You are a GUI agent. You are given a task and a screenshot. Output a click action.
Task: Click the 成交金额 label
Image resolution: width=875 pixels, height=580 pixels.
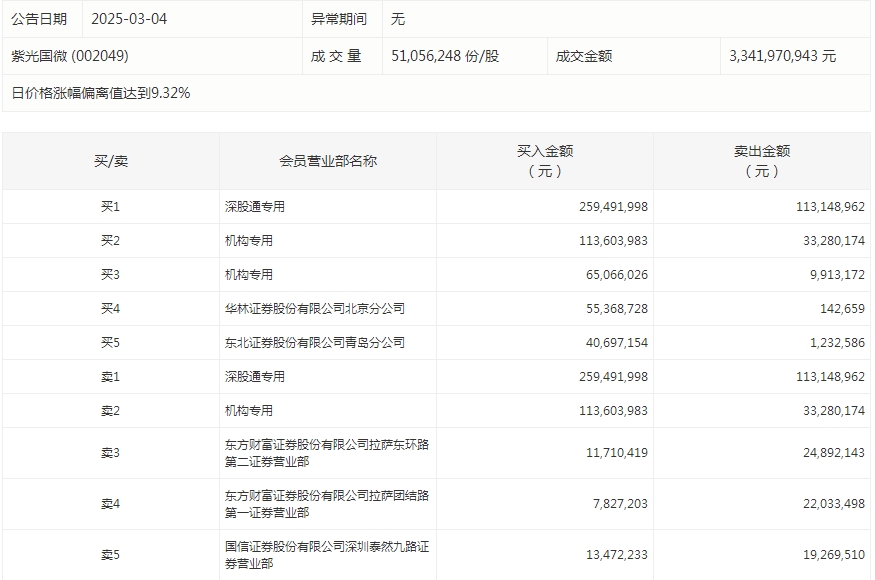point(584,56)
